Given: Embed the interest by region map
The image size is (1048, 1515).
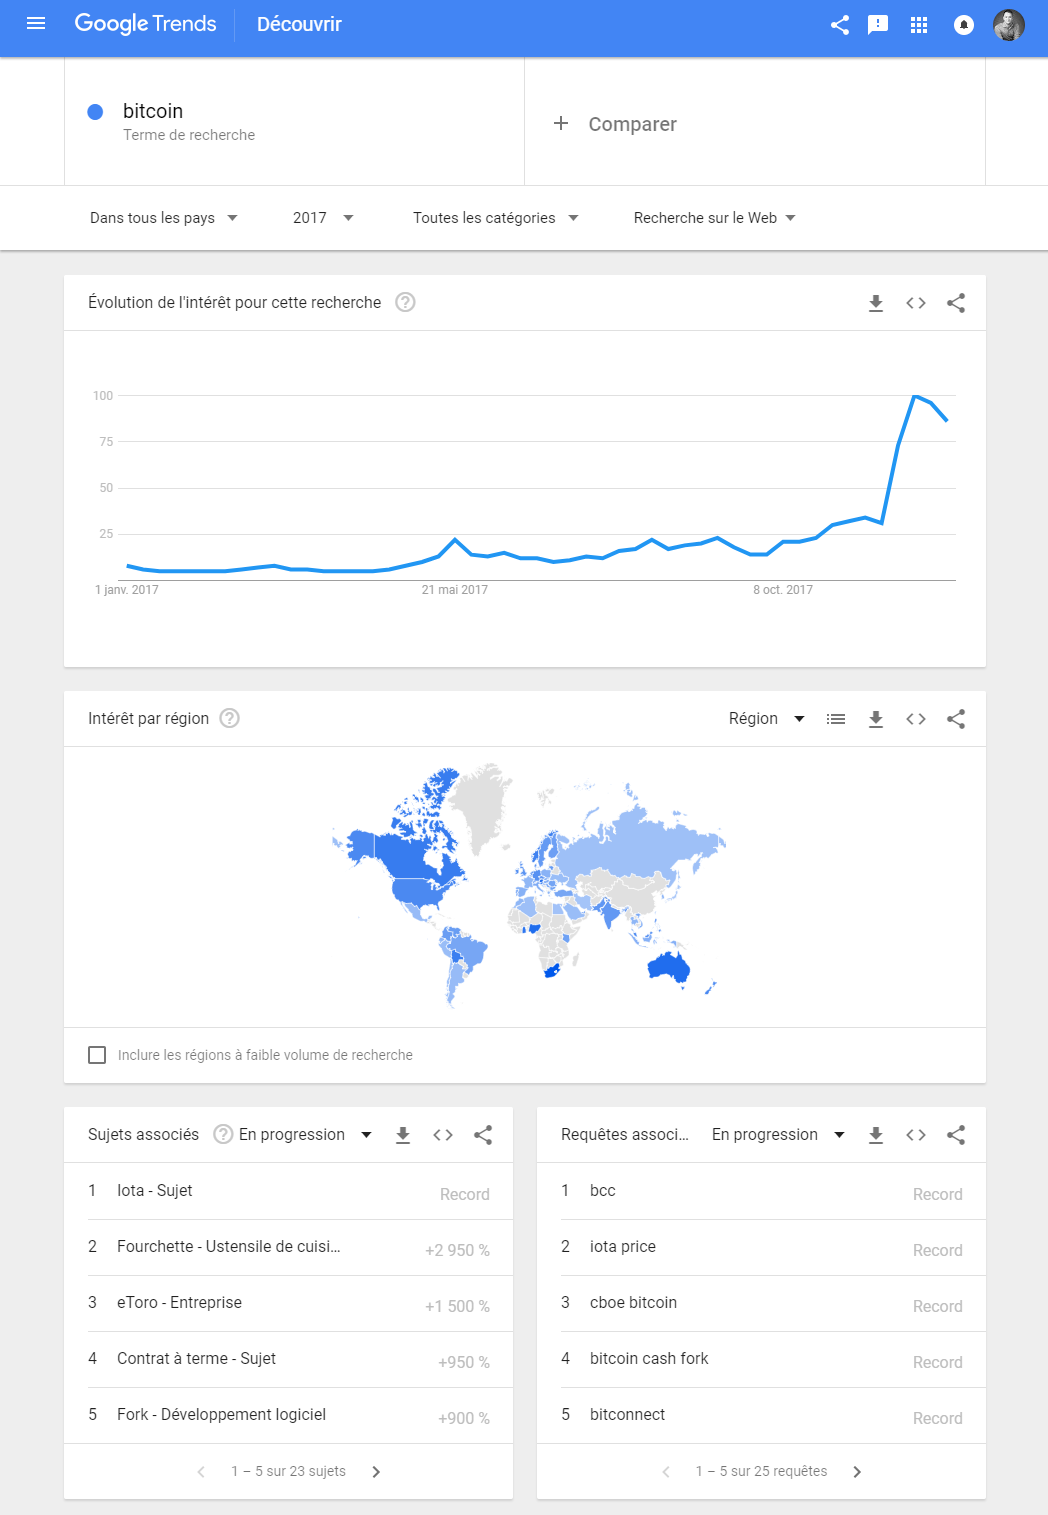Looking at the screenshot, I should [x=916, y=719].
